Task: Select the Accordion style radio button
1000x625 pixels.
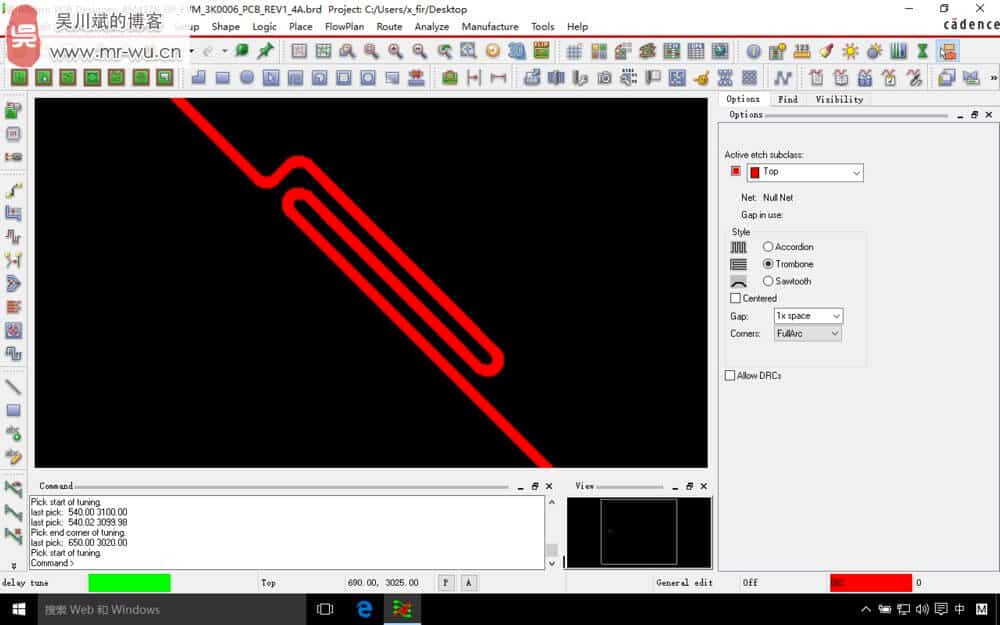Action: [768, 247]
